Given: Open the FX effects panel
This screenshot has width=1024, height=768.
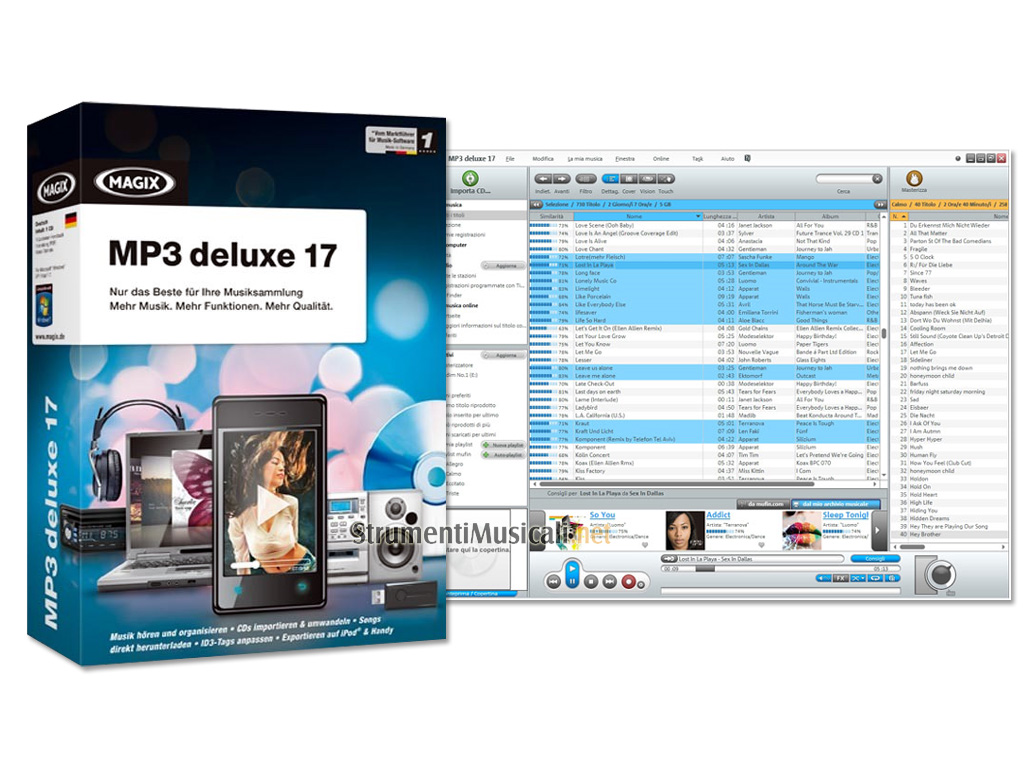Looking at the screenshot, I should [x=841, y=578].
